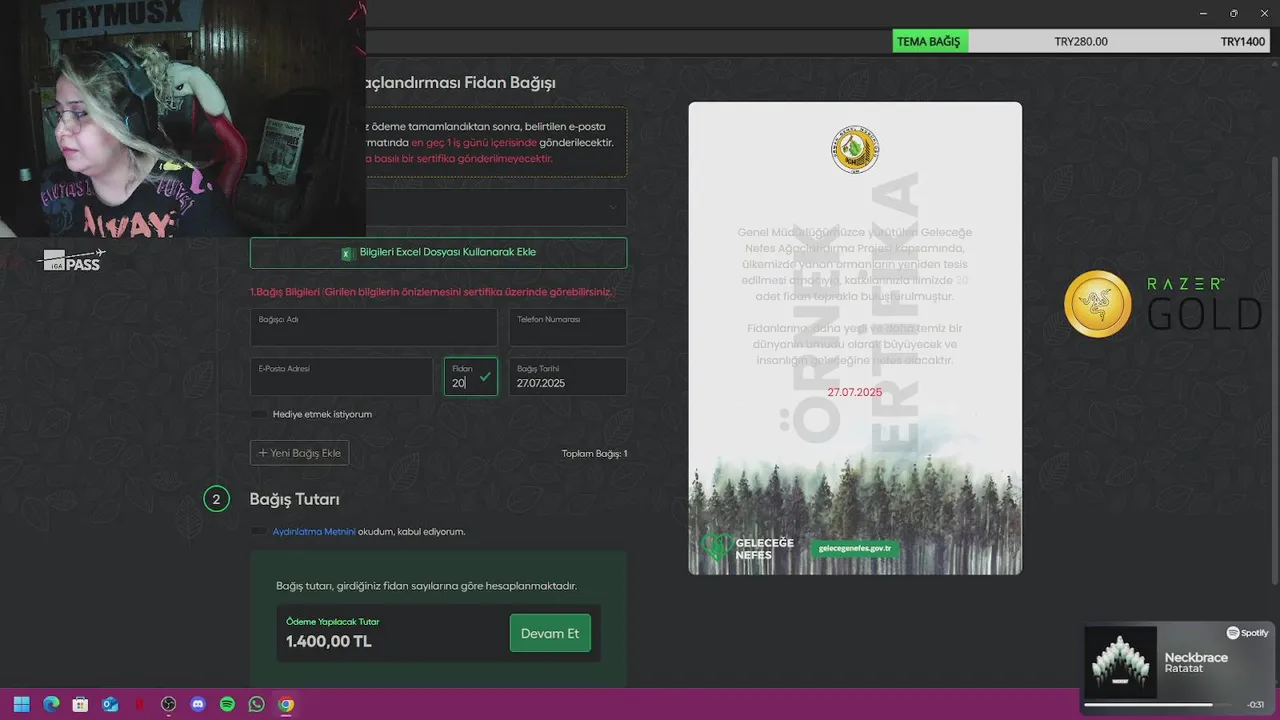Click the 'Toplam Bağış: 1' text

tap(594, 454)
